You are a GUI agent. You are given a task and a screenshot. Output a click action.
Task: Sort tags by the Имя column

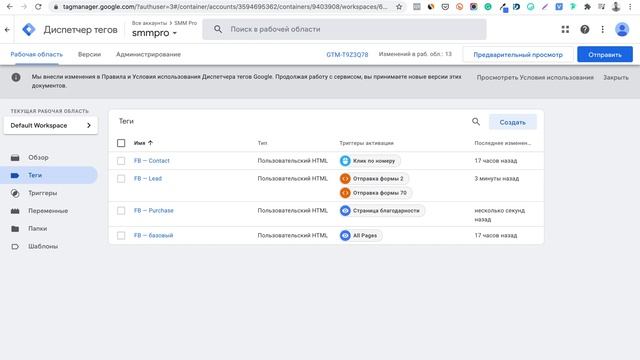pyautogui.click(x=143, y=143)
